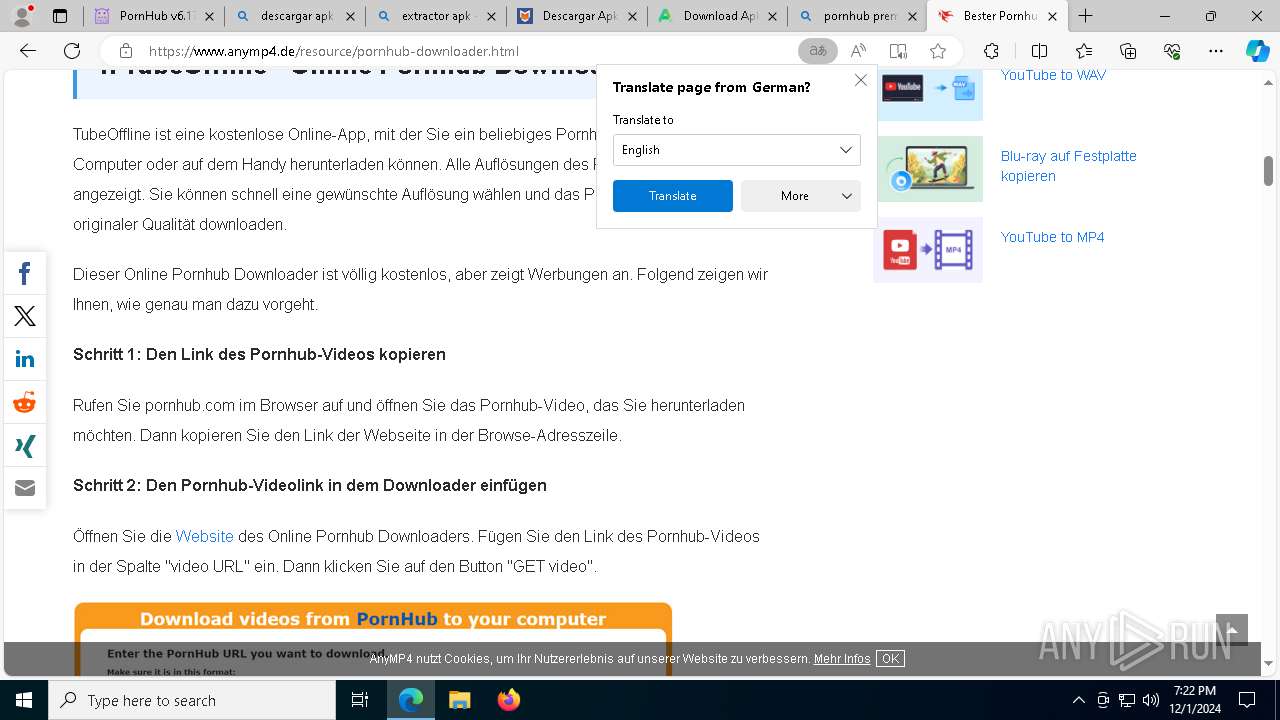1280x720 pixels.
Task: Toggle Split screen icon
Action: click(x=1039, y=51)
